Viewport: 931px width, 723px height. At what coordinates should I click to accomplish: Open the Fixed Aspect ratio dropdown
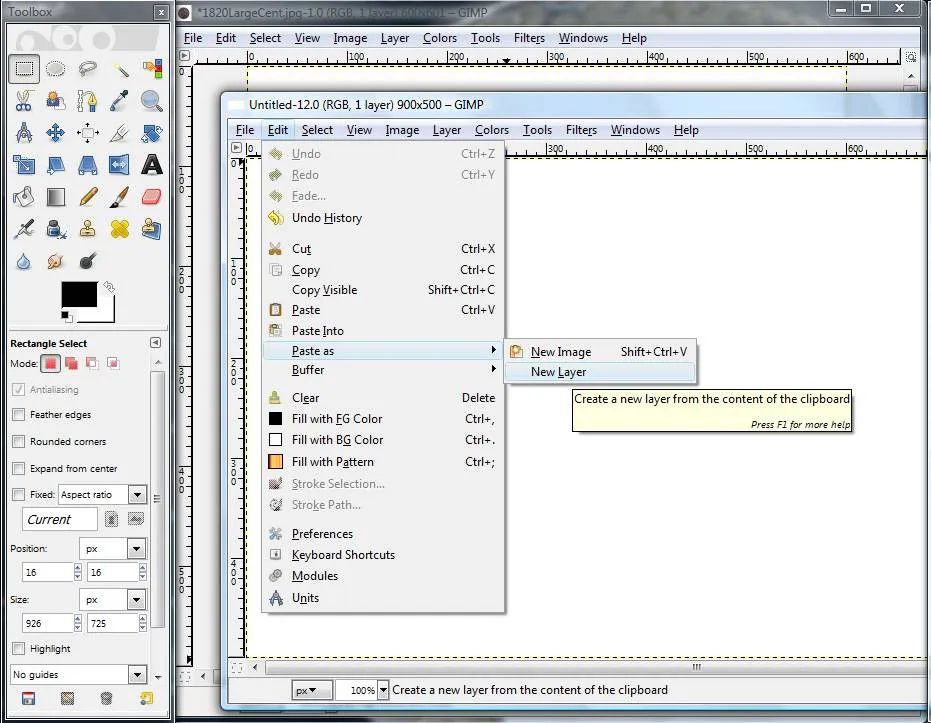pos(137,494)
